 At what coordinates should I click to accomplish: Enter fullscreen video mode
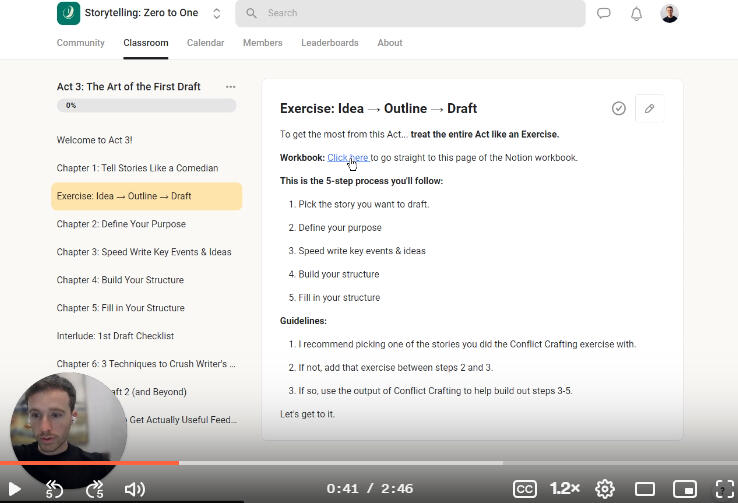tap(724, 488)
